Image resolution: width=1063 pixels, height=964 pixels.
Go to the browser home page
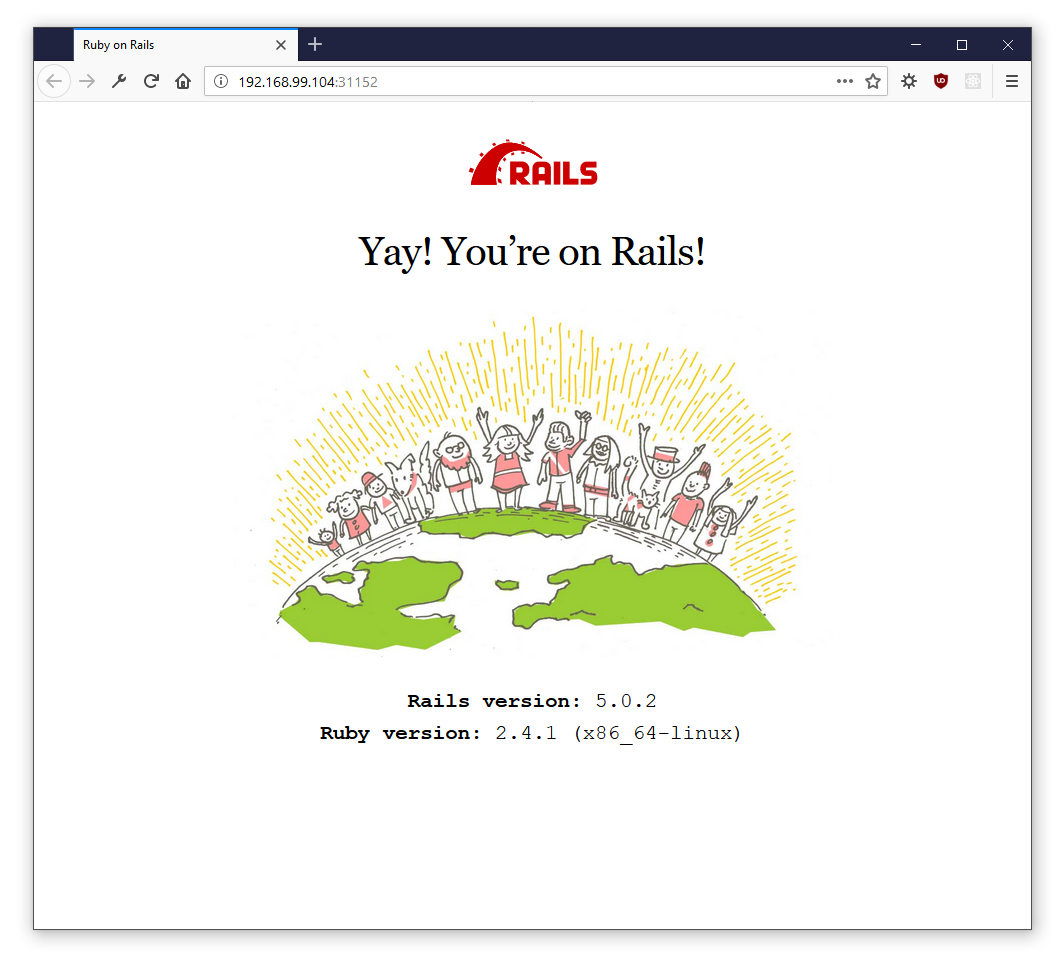click(183, 81)
